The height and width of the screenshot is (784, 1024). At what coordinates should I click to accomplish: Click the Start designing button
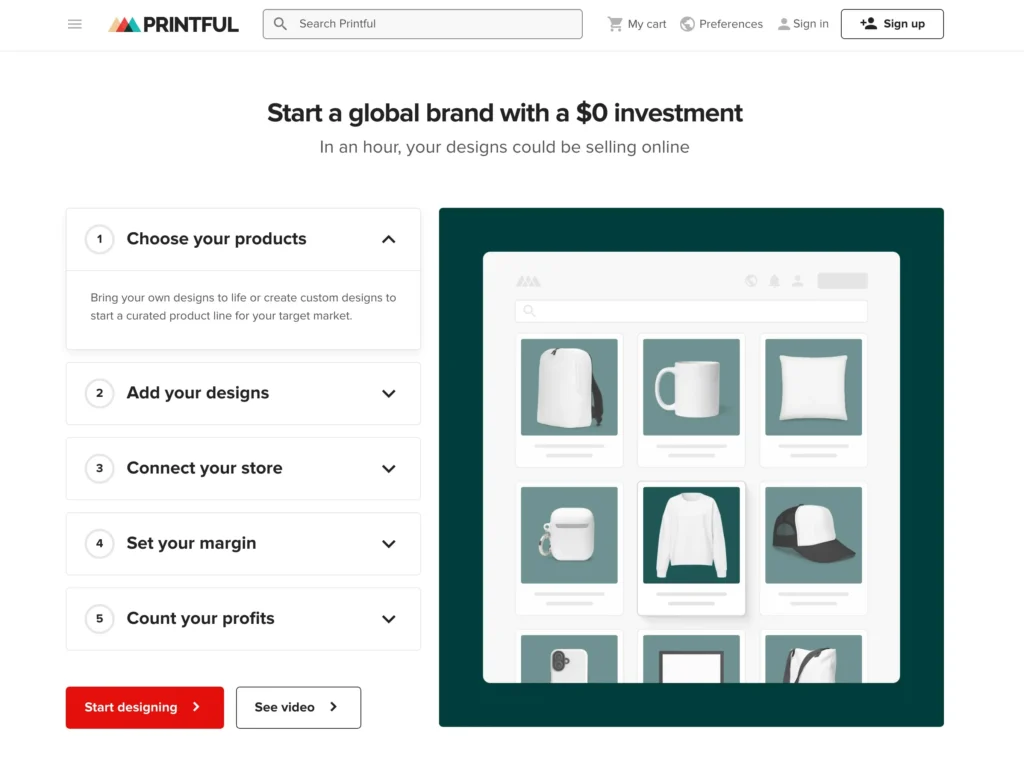(x=144, y=707)
